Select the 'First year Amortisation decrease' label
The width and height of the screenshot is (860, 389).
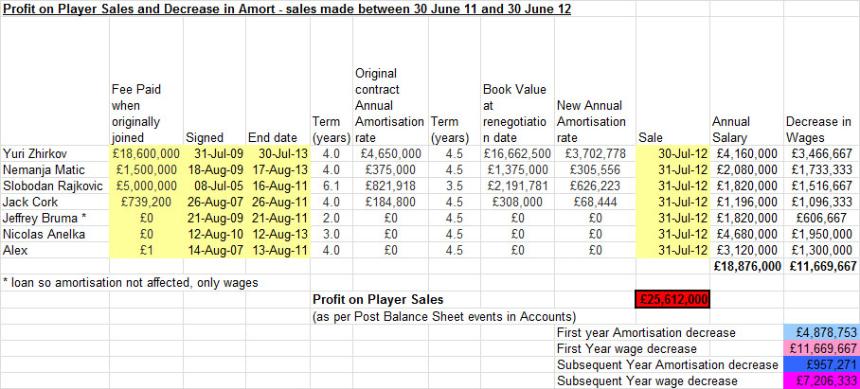pyautogui.click(x=646, y=332)
